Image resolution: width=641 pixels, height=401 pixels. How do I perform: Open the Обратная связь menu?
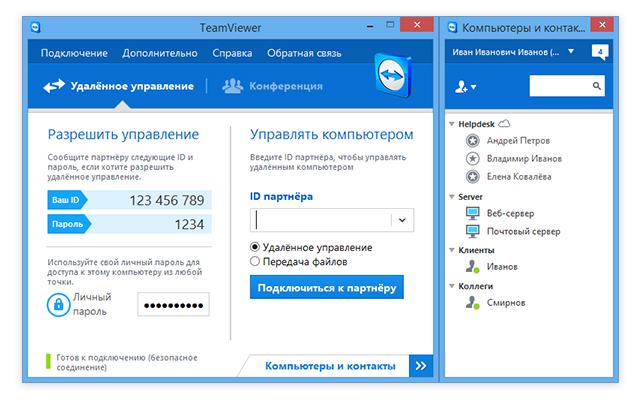[304, 54]
